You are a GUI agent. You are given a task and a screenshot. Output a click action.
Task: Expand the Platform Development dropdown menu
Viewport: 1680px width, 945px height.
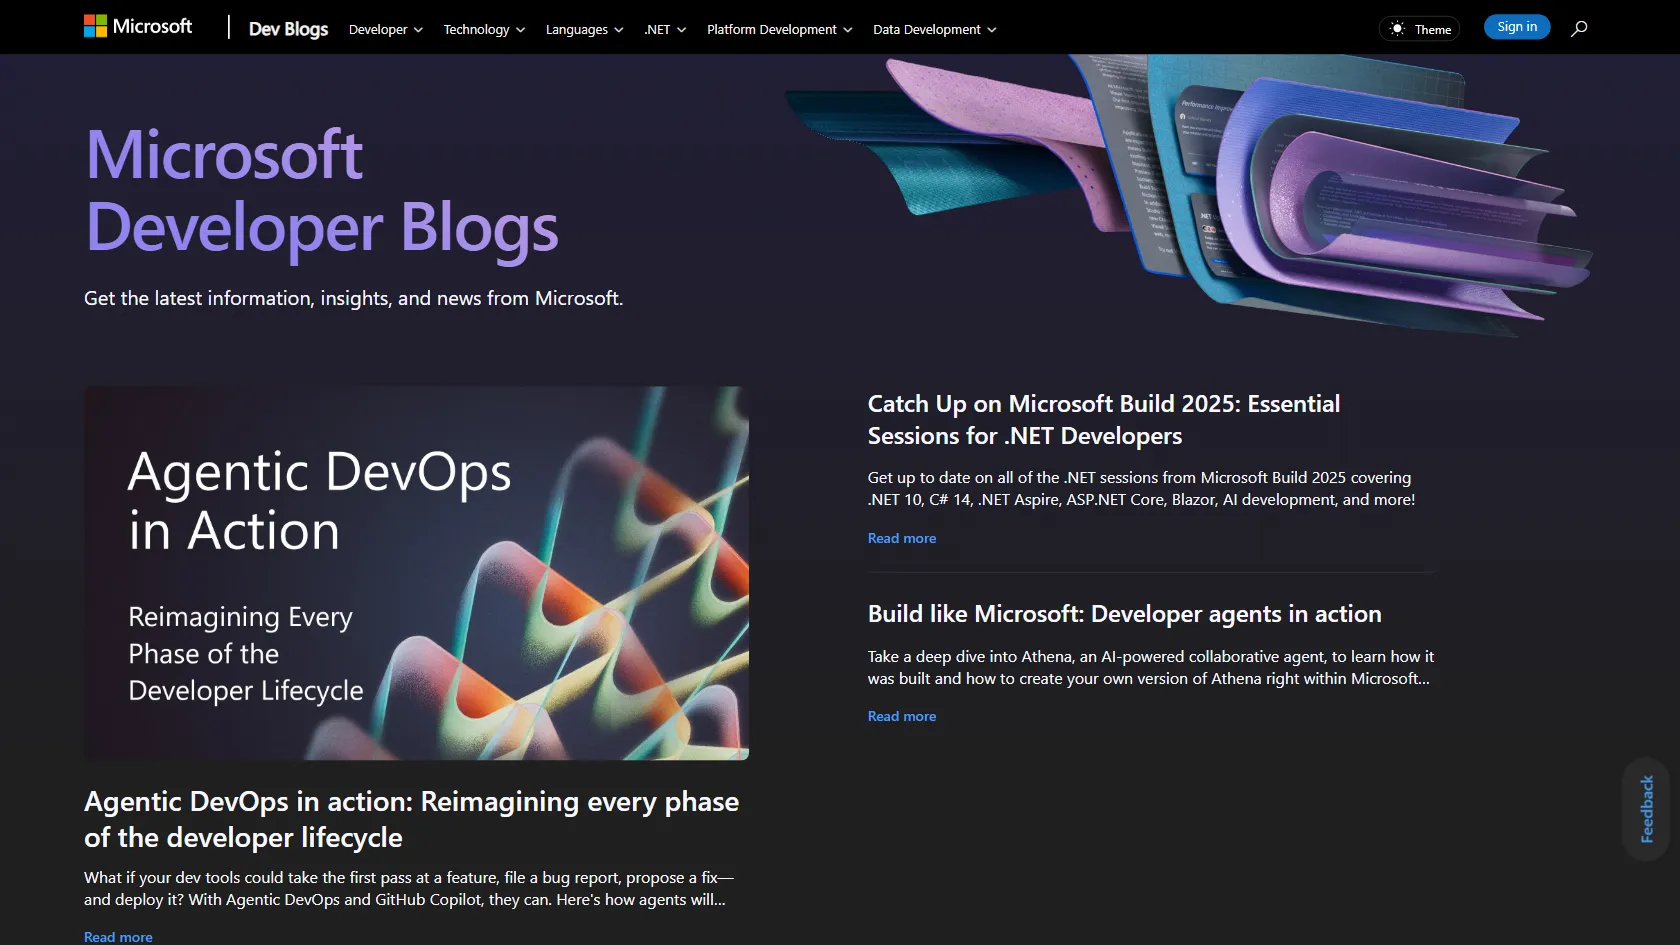[779, 29]
